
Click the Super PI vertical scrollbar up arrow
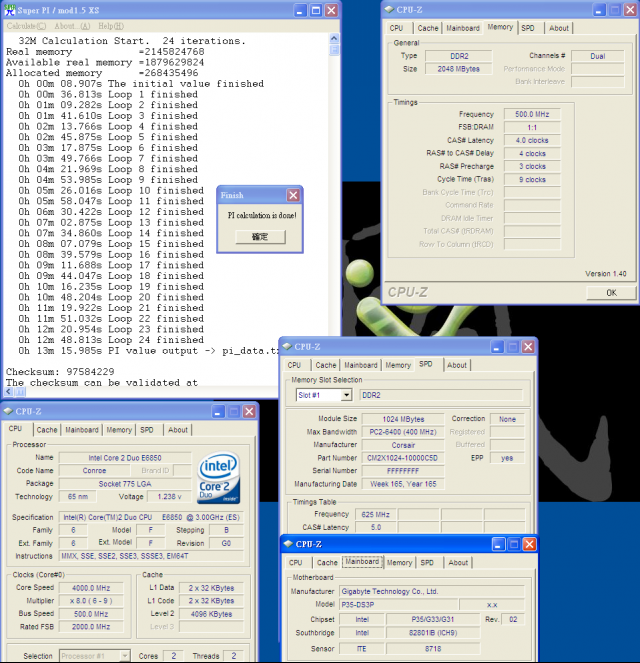coord(334,38)
